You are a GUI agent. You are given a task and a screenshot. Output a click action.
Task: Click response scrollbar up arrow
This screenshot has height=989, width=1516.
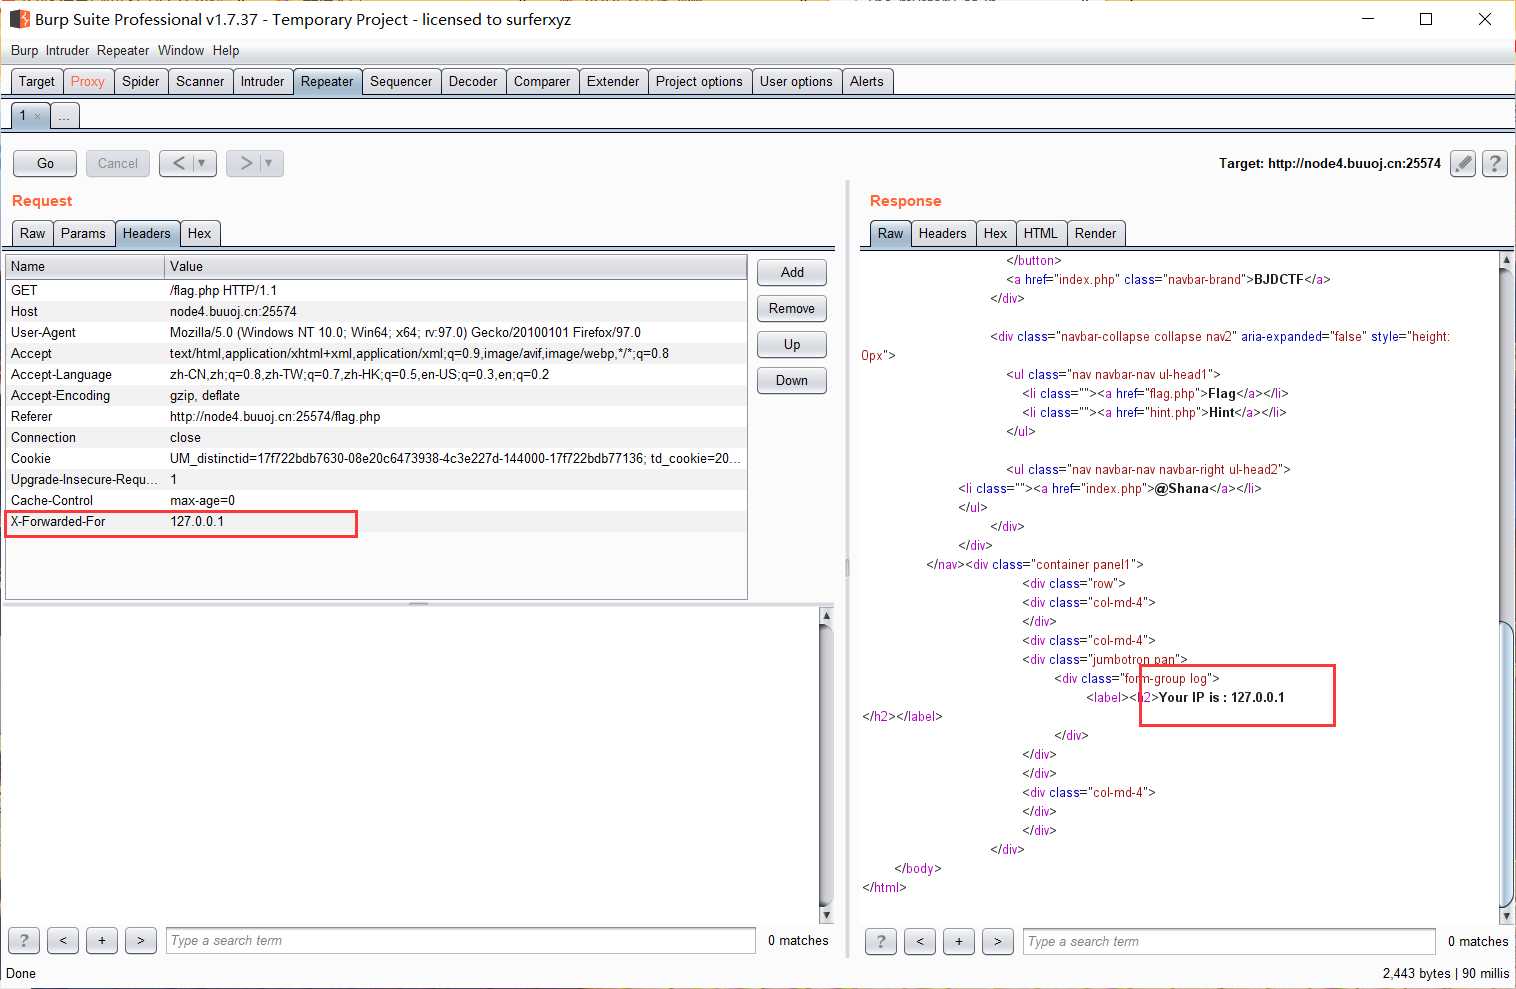click(x=1506, y=259)
